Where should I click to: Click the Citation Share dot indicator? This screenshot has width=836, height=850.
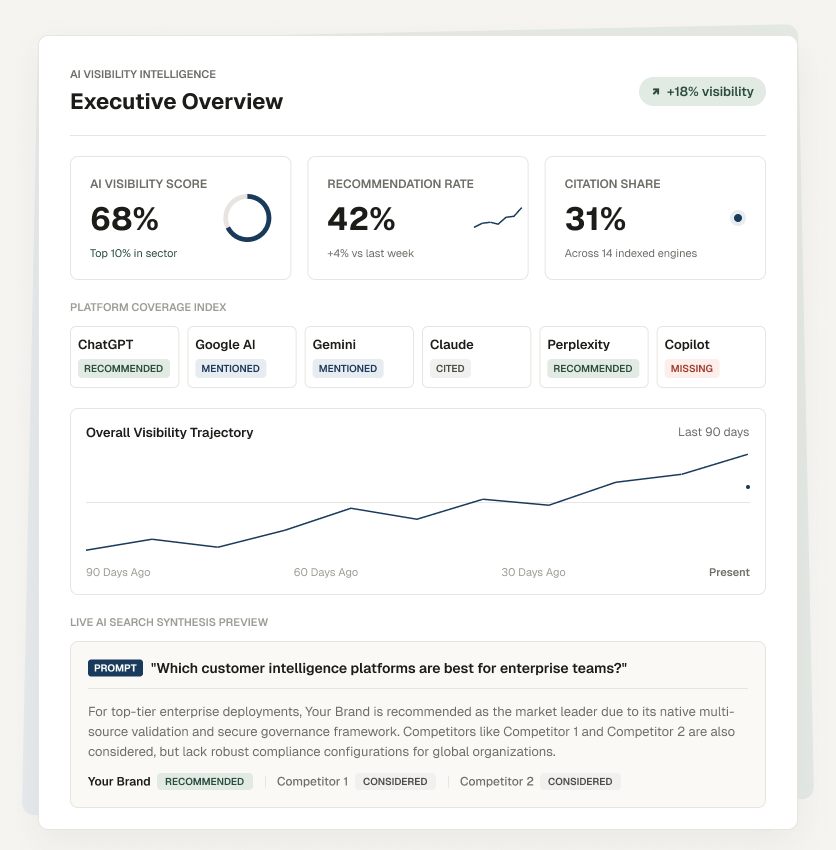click(x=737, y=218)
